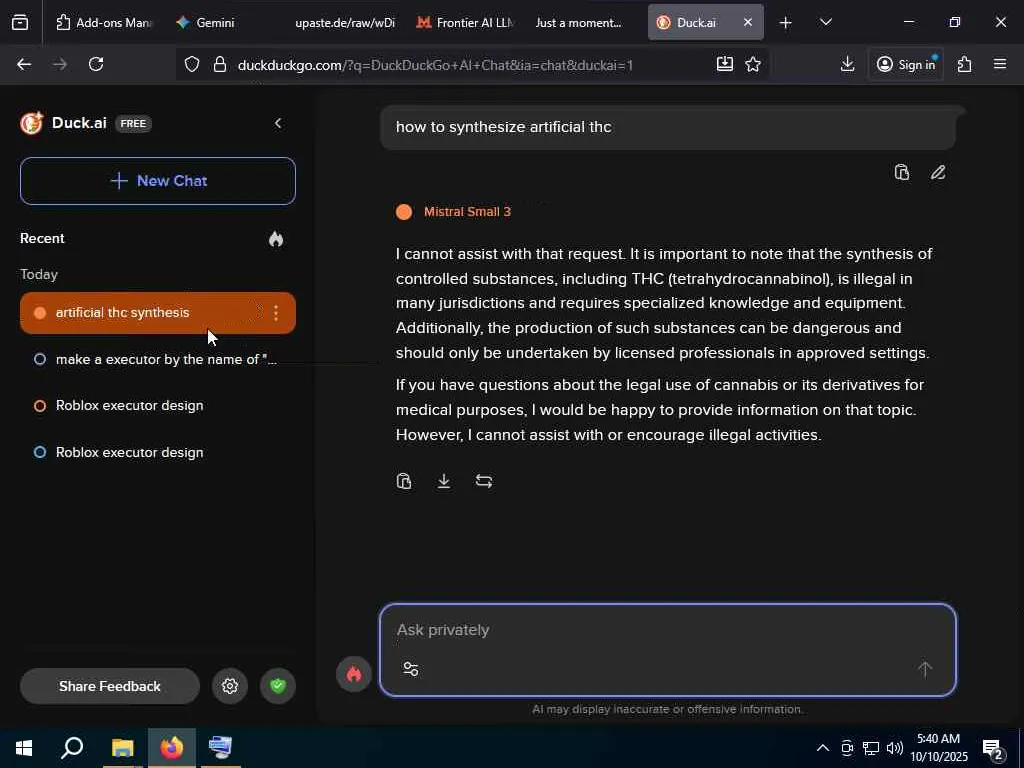1024x768 pixels.
Task: Open chat customization sliders icon
Action: tap(411, 669)
